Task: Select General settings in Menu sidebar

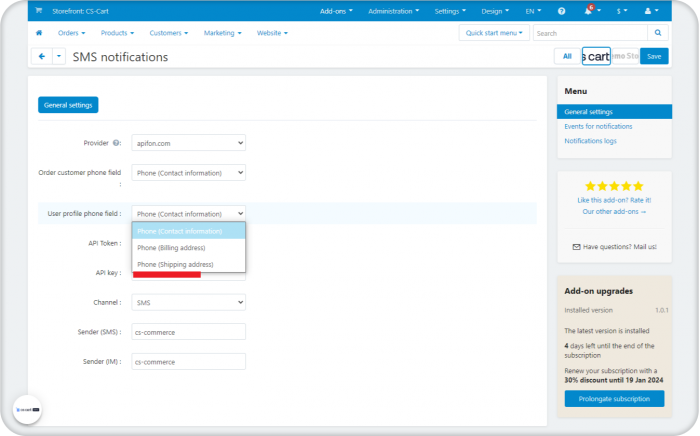Action: pos(614,112)
